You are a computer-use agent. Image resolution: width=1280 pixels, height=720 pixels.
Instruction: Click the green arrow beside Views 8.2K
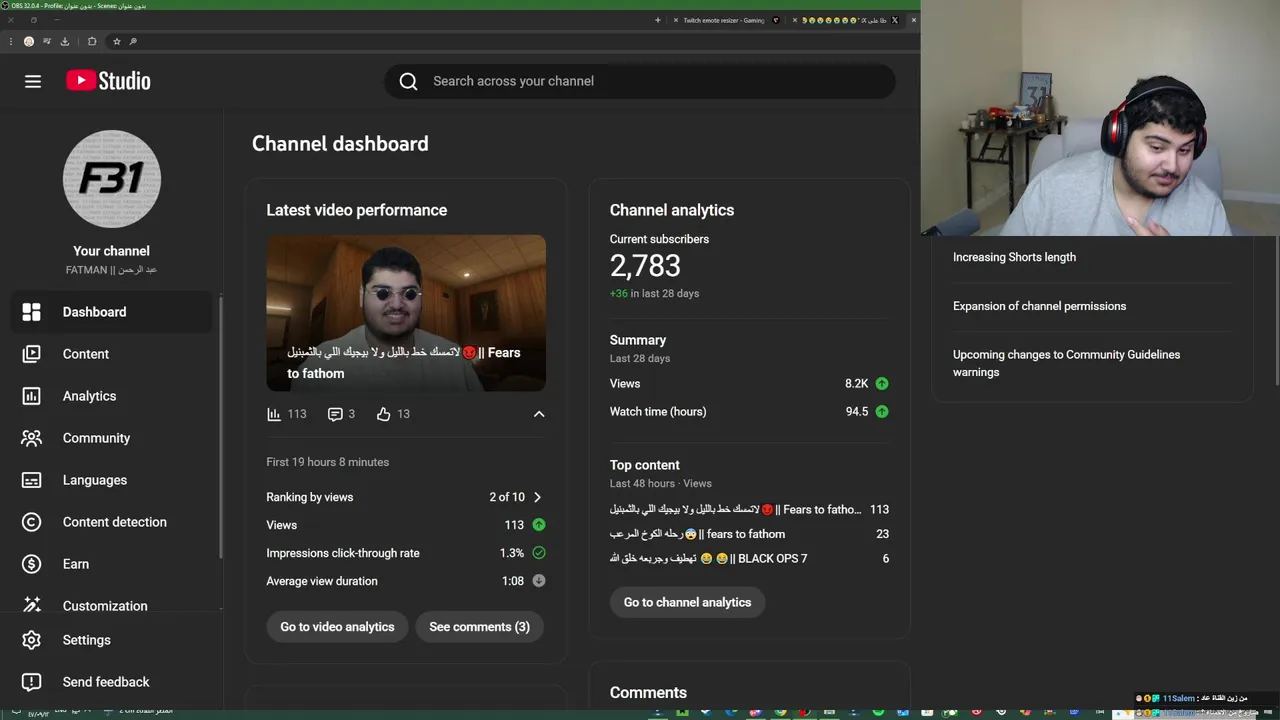pyautogui.click(x=882, y=383)
